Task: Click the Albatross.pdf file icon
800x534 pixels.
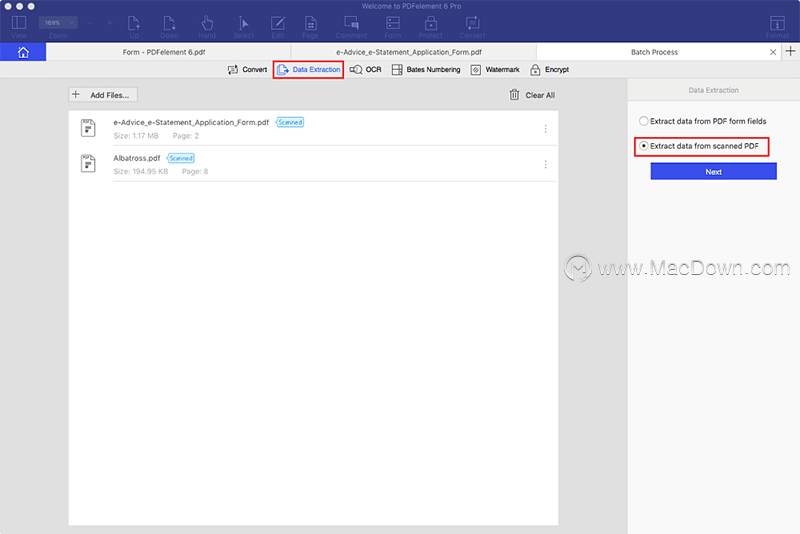Action: pyautogui.click(x=88, y=163)
